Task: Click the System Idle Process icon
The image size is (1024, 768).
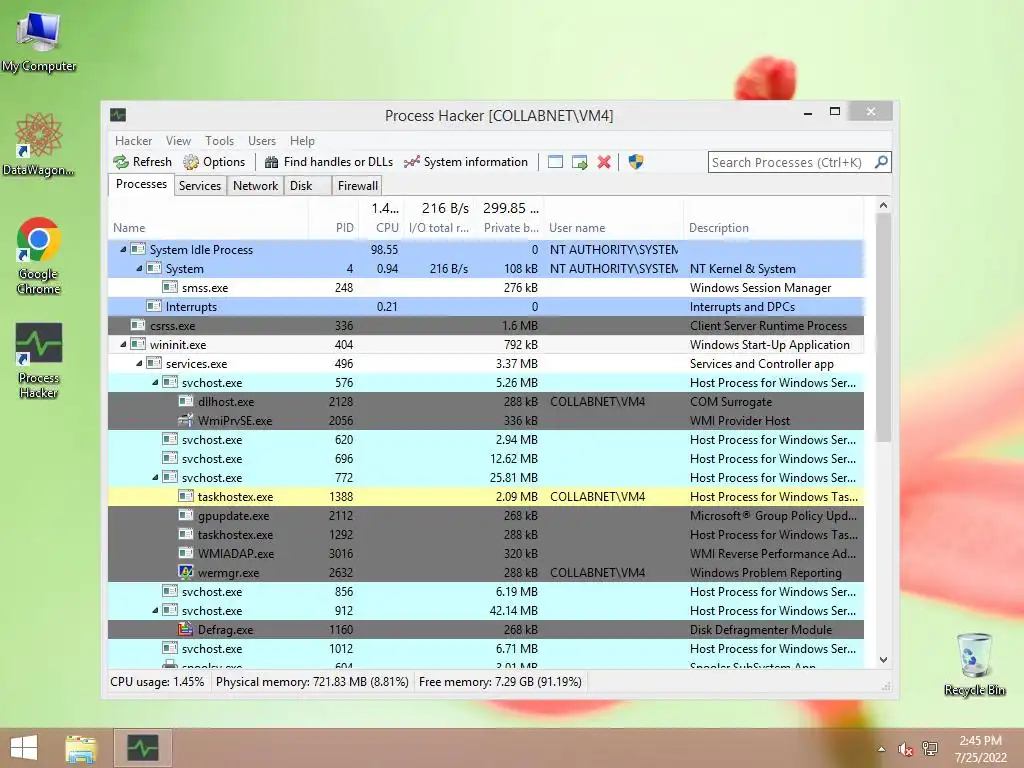Action: [138, 249]
